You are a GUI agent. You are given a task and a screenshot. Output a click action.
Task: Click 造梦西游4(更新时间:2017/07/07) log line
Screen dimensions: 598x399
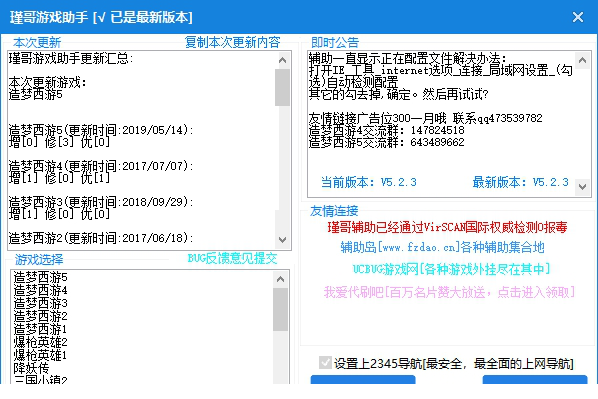101,166
